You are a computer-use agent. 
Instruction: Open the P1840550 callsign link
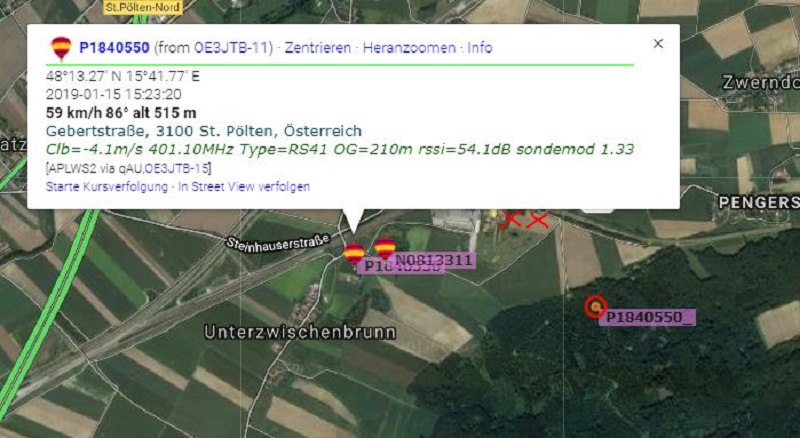[x=114, y=48]
